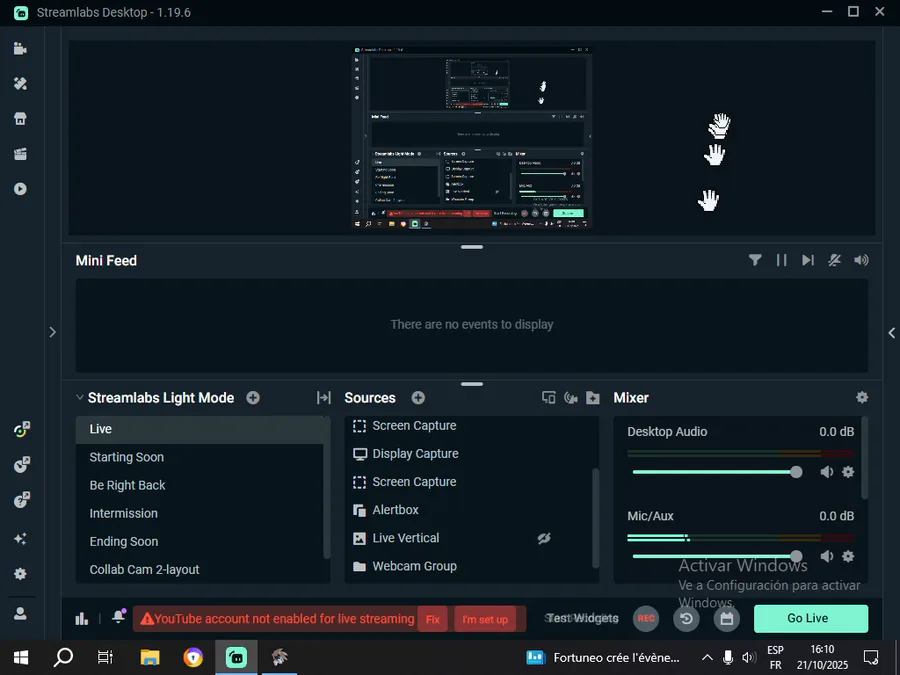
Task: Click the Go Live button
Action: 810,618
